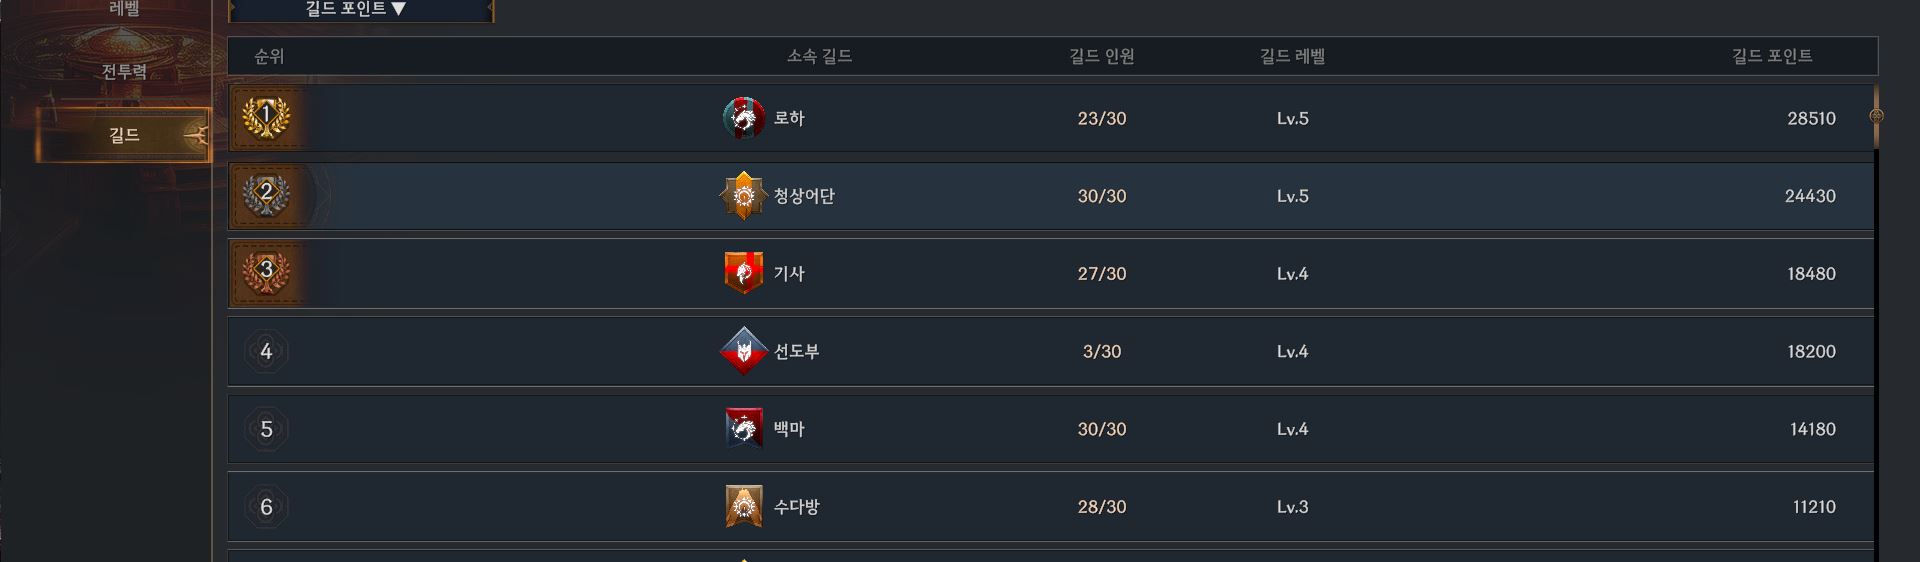This screenshot has height=562, width=1920.
Task: Click the 기사 guild shield emblem
Action: (x=743, y=273)
